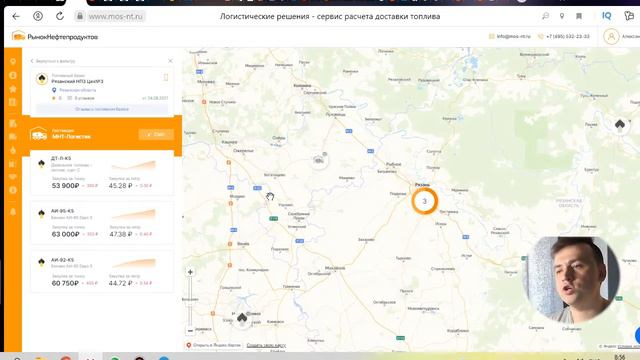Open the browser profile icon beside back arrow
The image size is (640, 360).
[x=38, y=16]
